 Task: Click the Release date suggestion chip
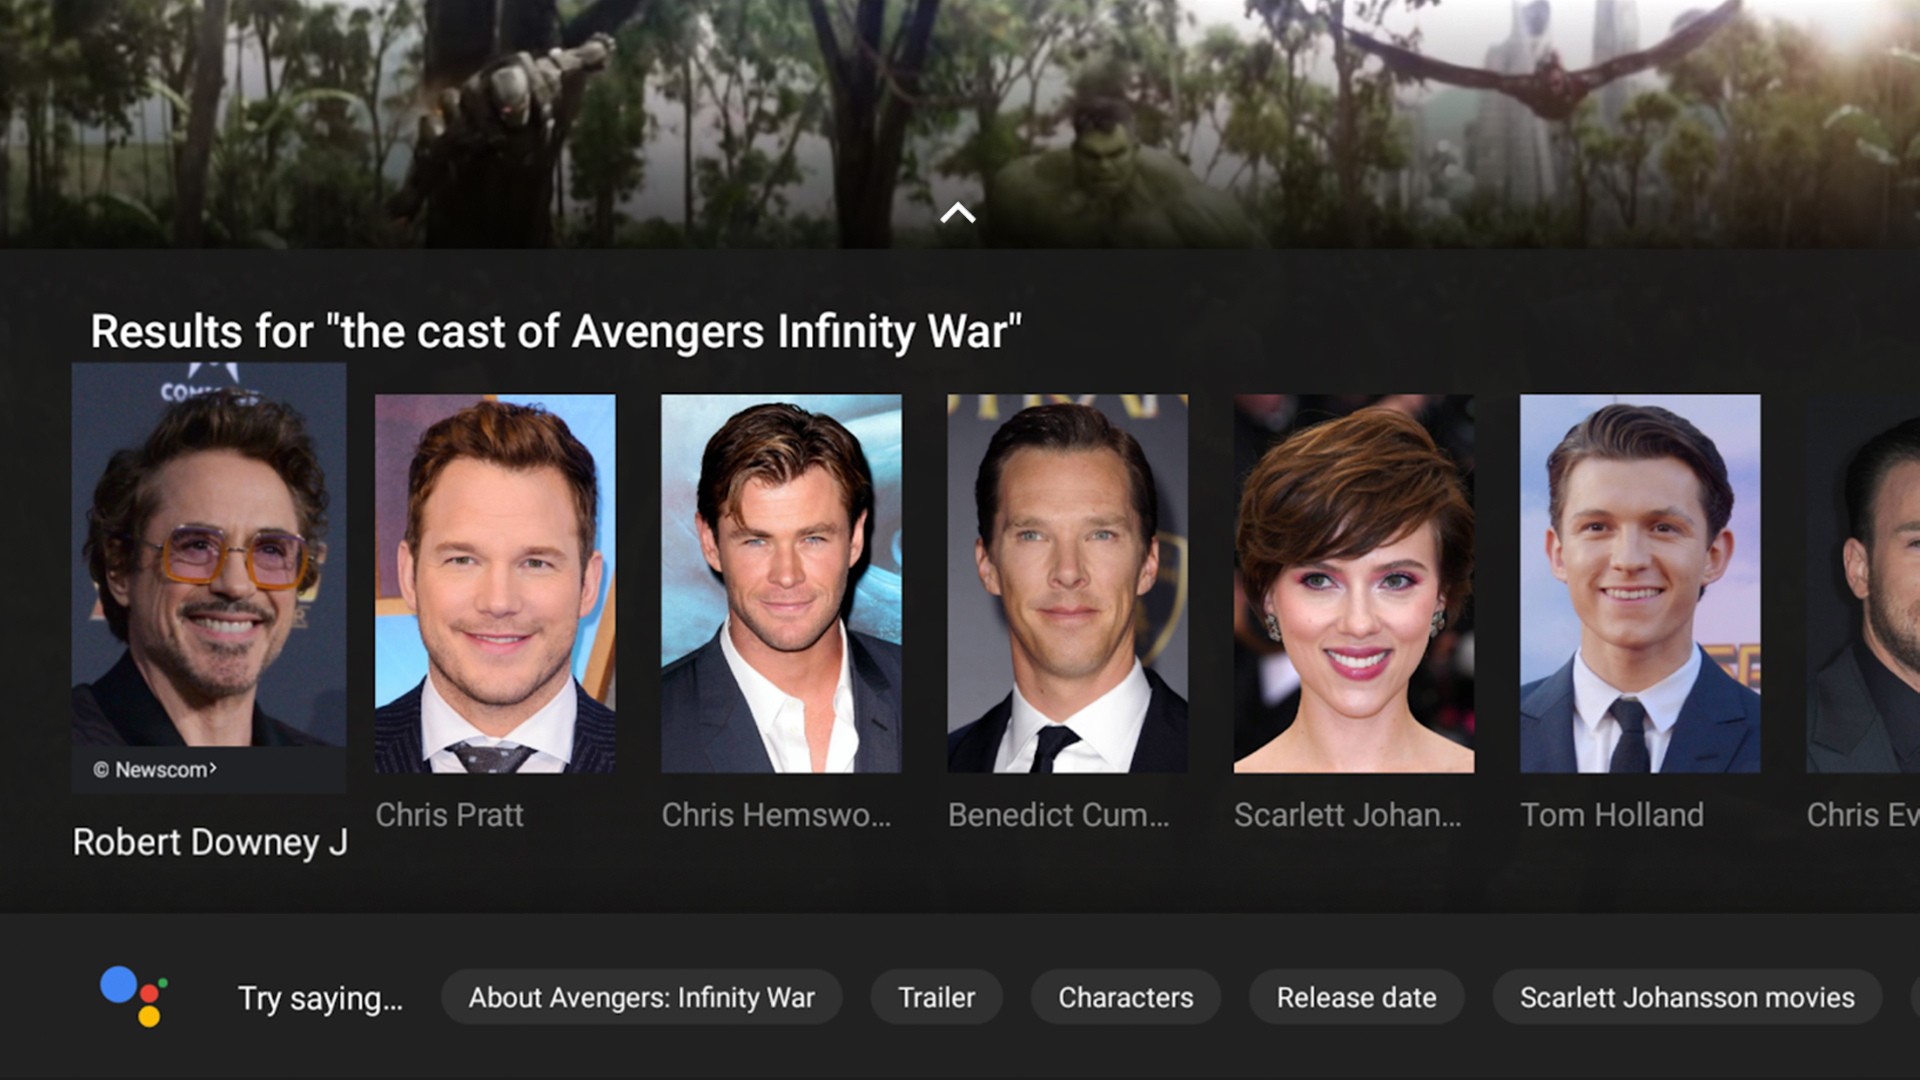pos(1357,997)
